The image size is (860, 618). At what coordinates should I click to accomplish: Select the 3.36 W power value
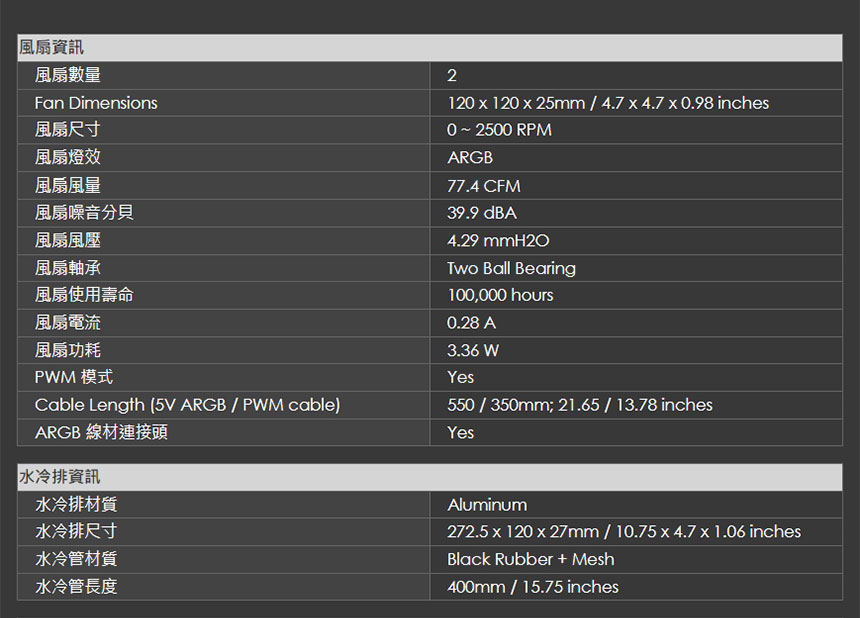pyautogui.click(x=473, y=350)
